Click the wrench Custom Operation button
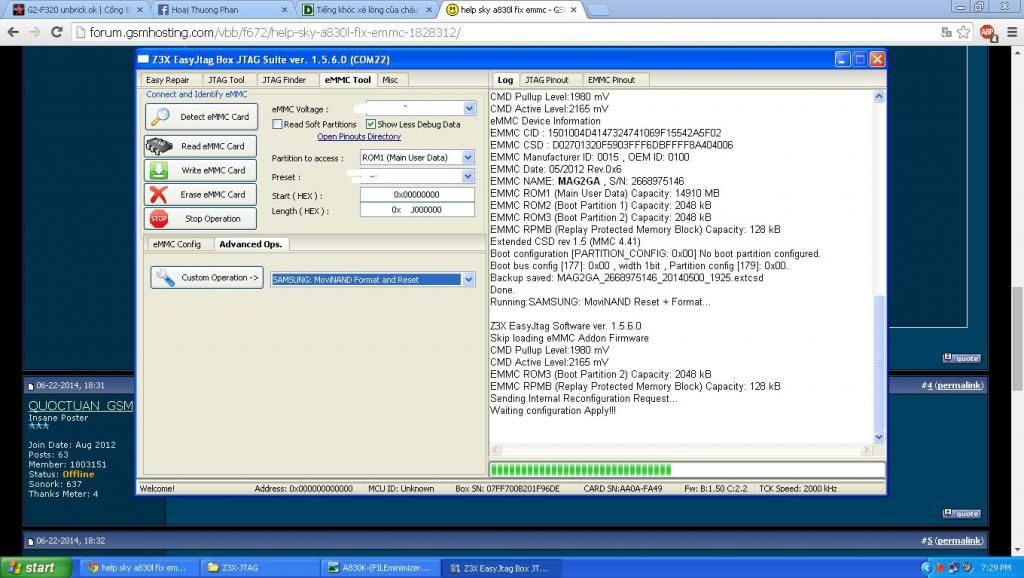Screen dimensions: 1024x578 [x=207, y=278]
